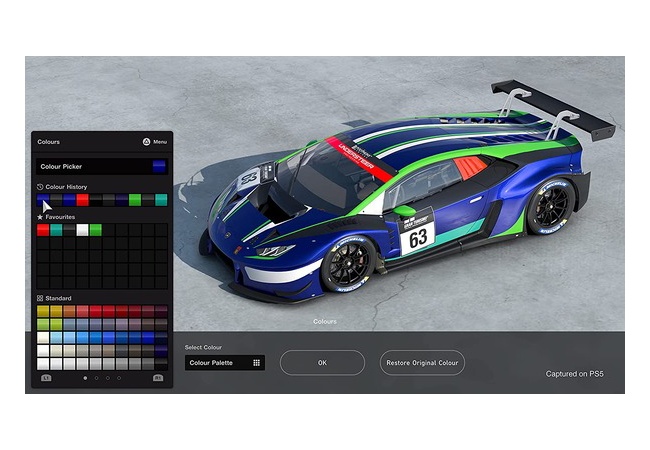650x450 pixels.
Task: Select the cream swatch starting Standard's blue row
Action: [x=43, y=338]
